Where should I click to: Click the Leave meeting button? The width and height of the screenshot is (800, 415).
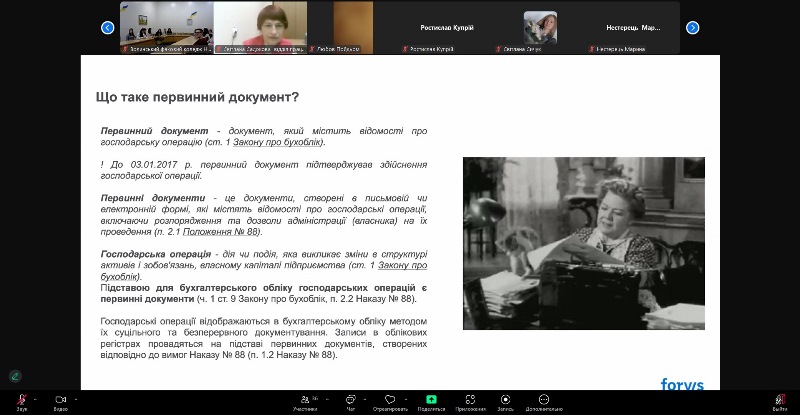click(780, 401)
